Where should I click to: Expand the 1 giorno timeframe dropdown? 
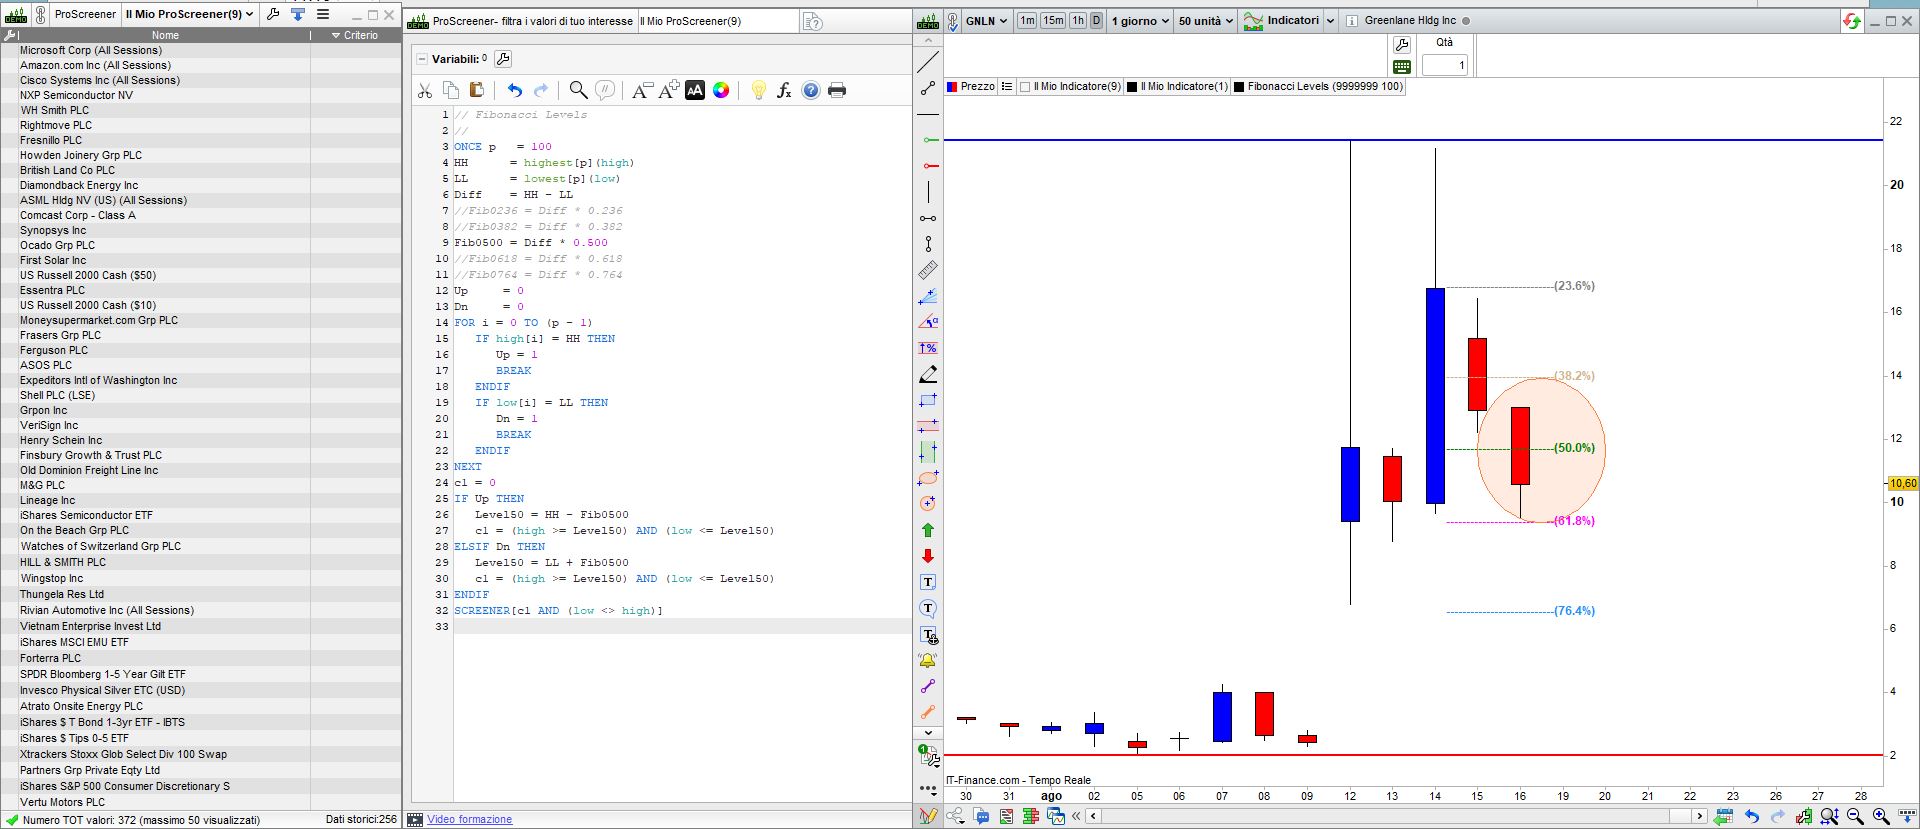[1140, 21]
